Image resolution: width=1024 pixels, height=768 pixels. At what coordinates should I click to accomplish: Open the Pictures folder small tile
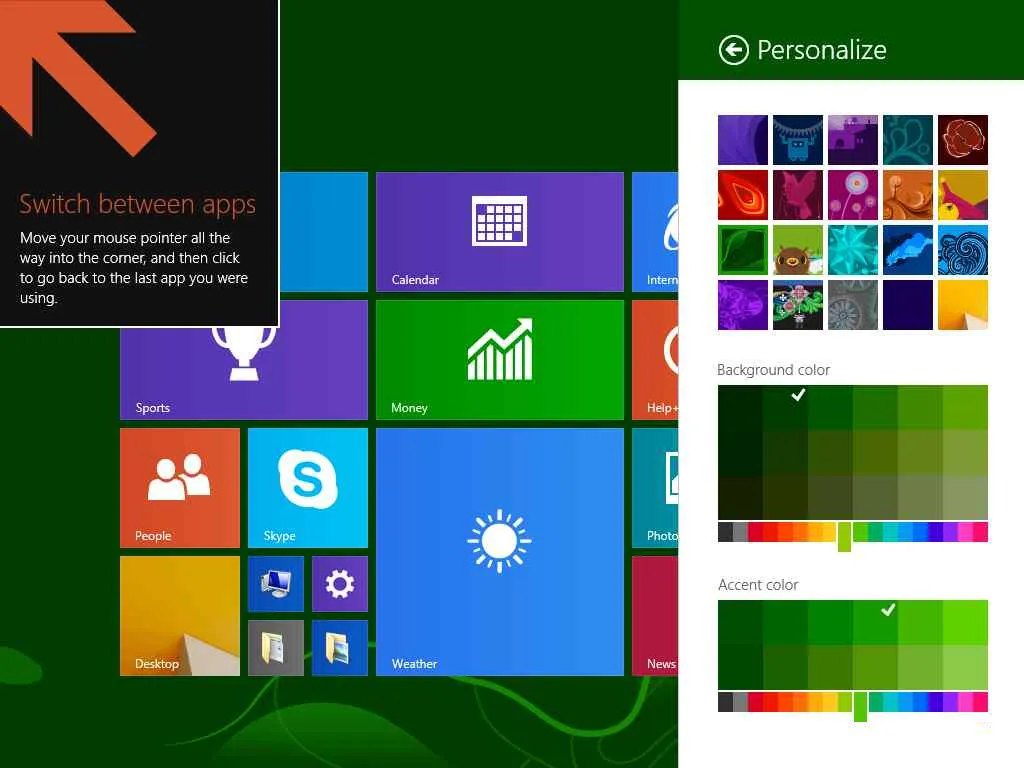(x=340, y=648)
